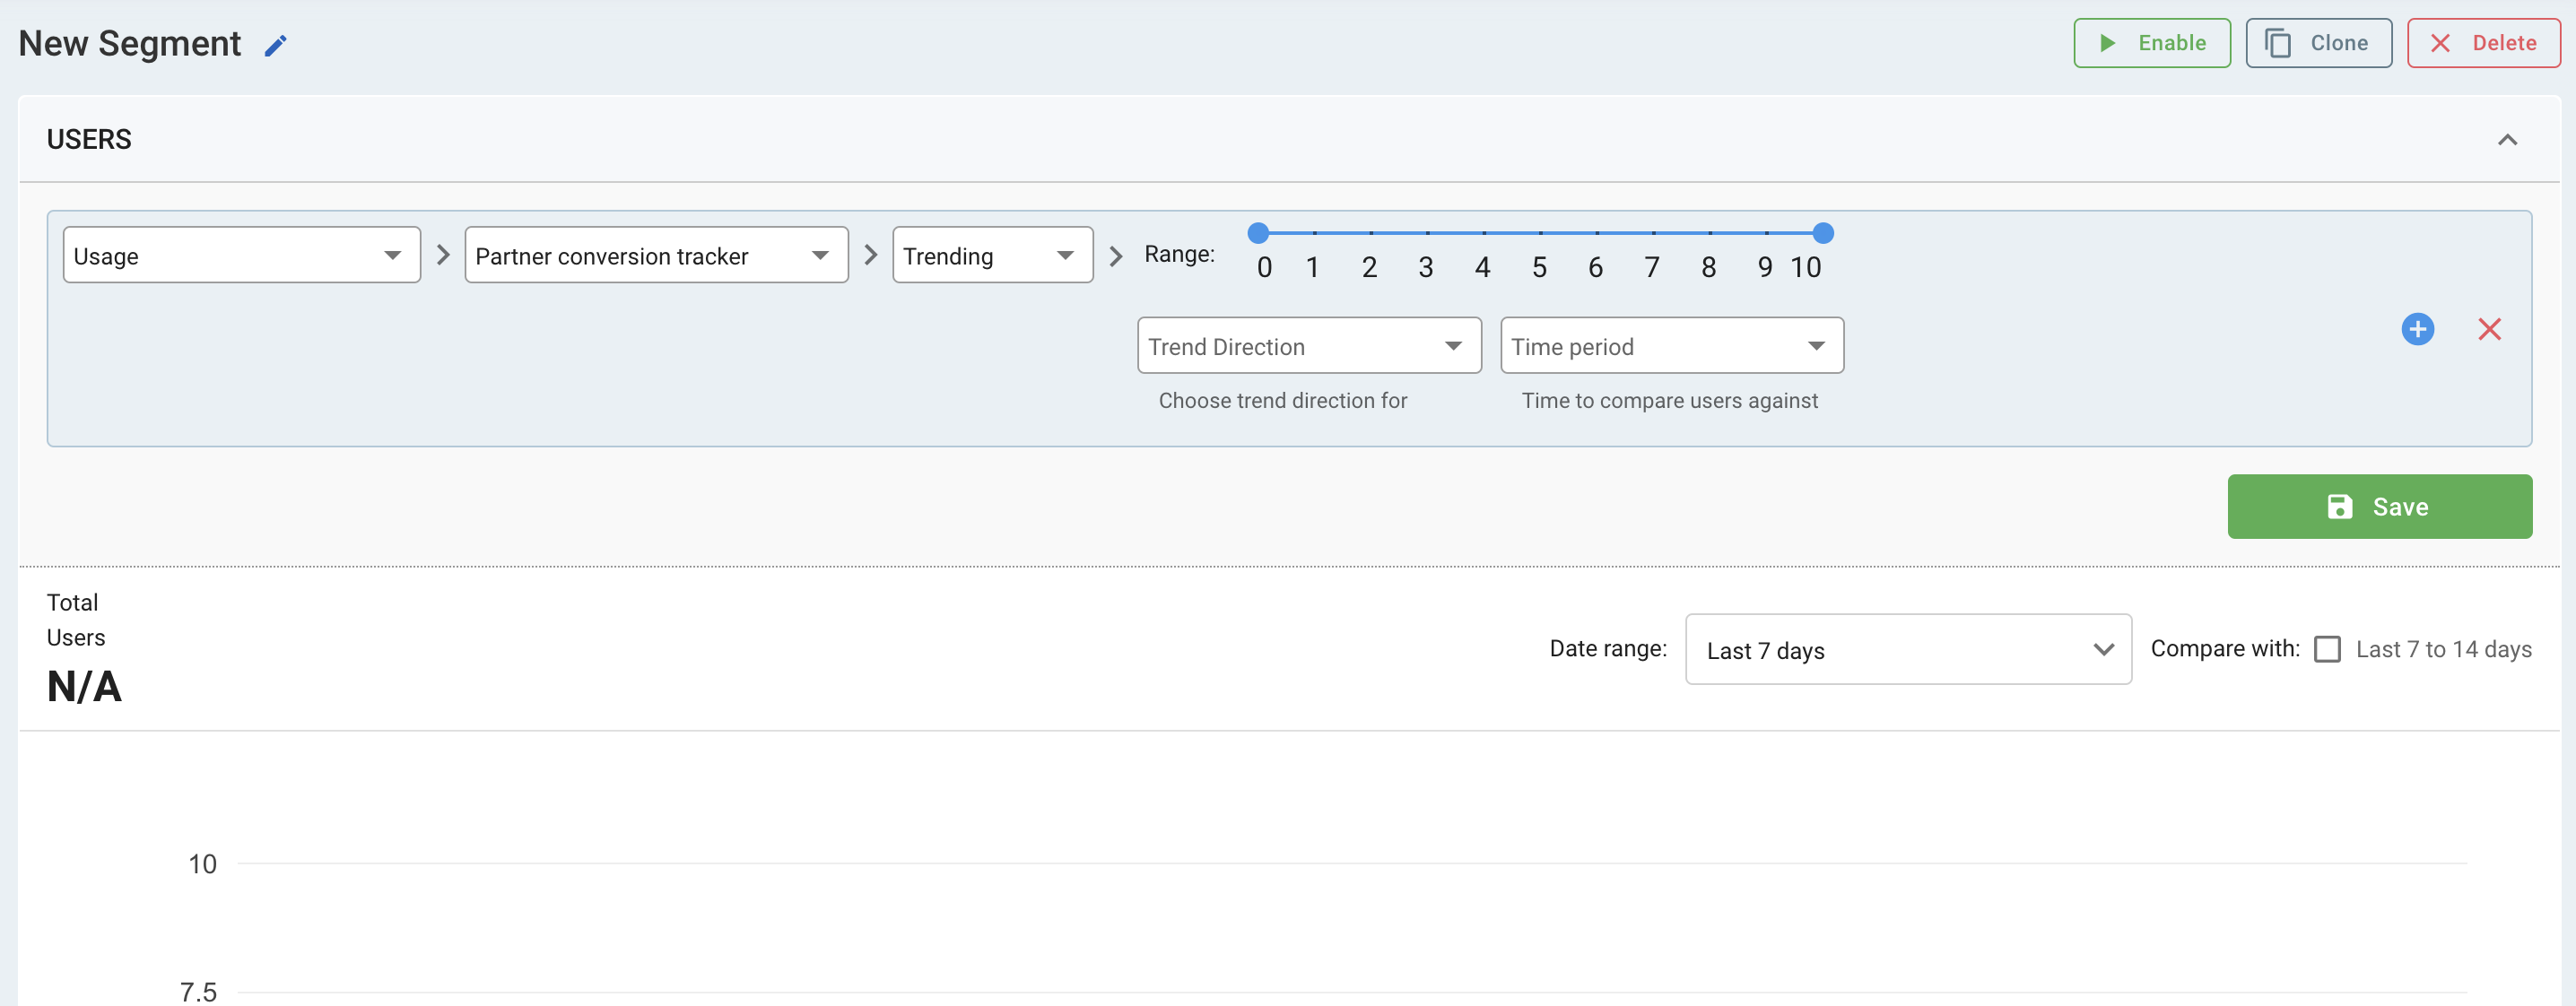Click the pencil icon to rename segment
The height and width of the screenshot is (1006, 2576).
click(275, 45)
